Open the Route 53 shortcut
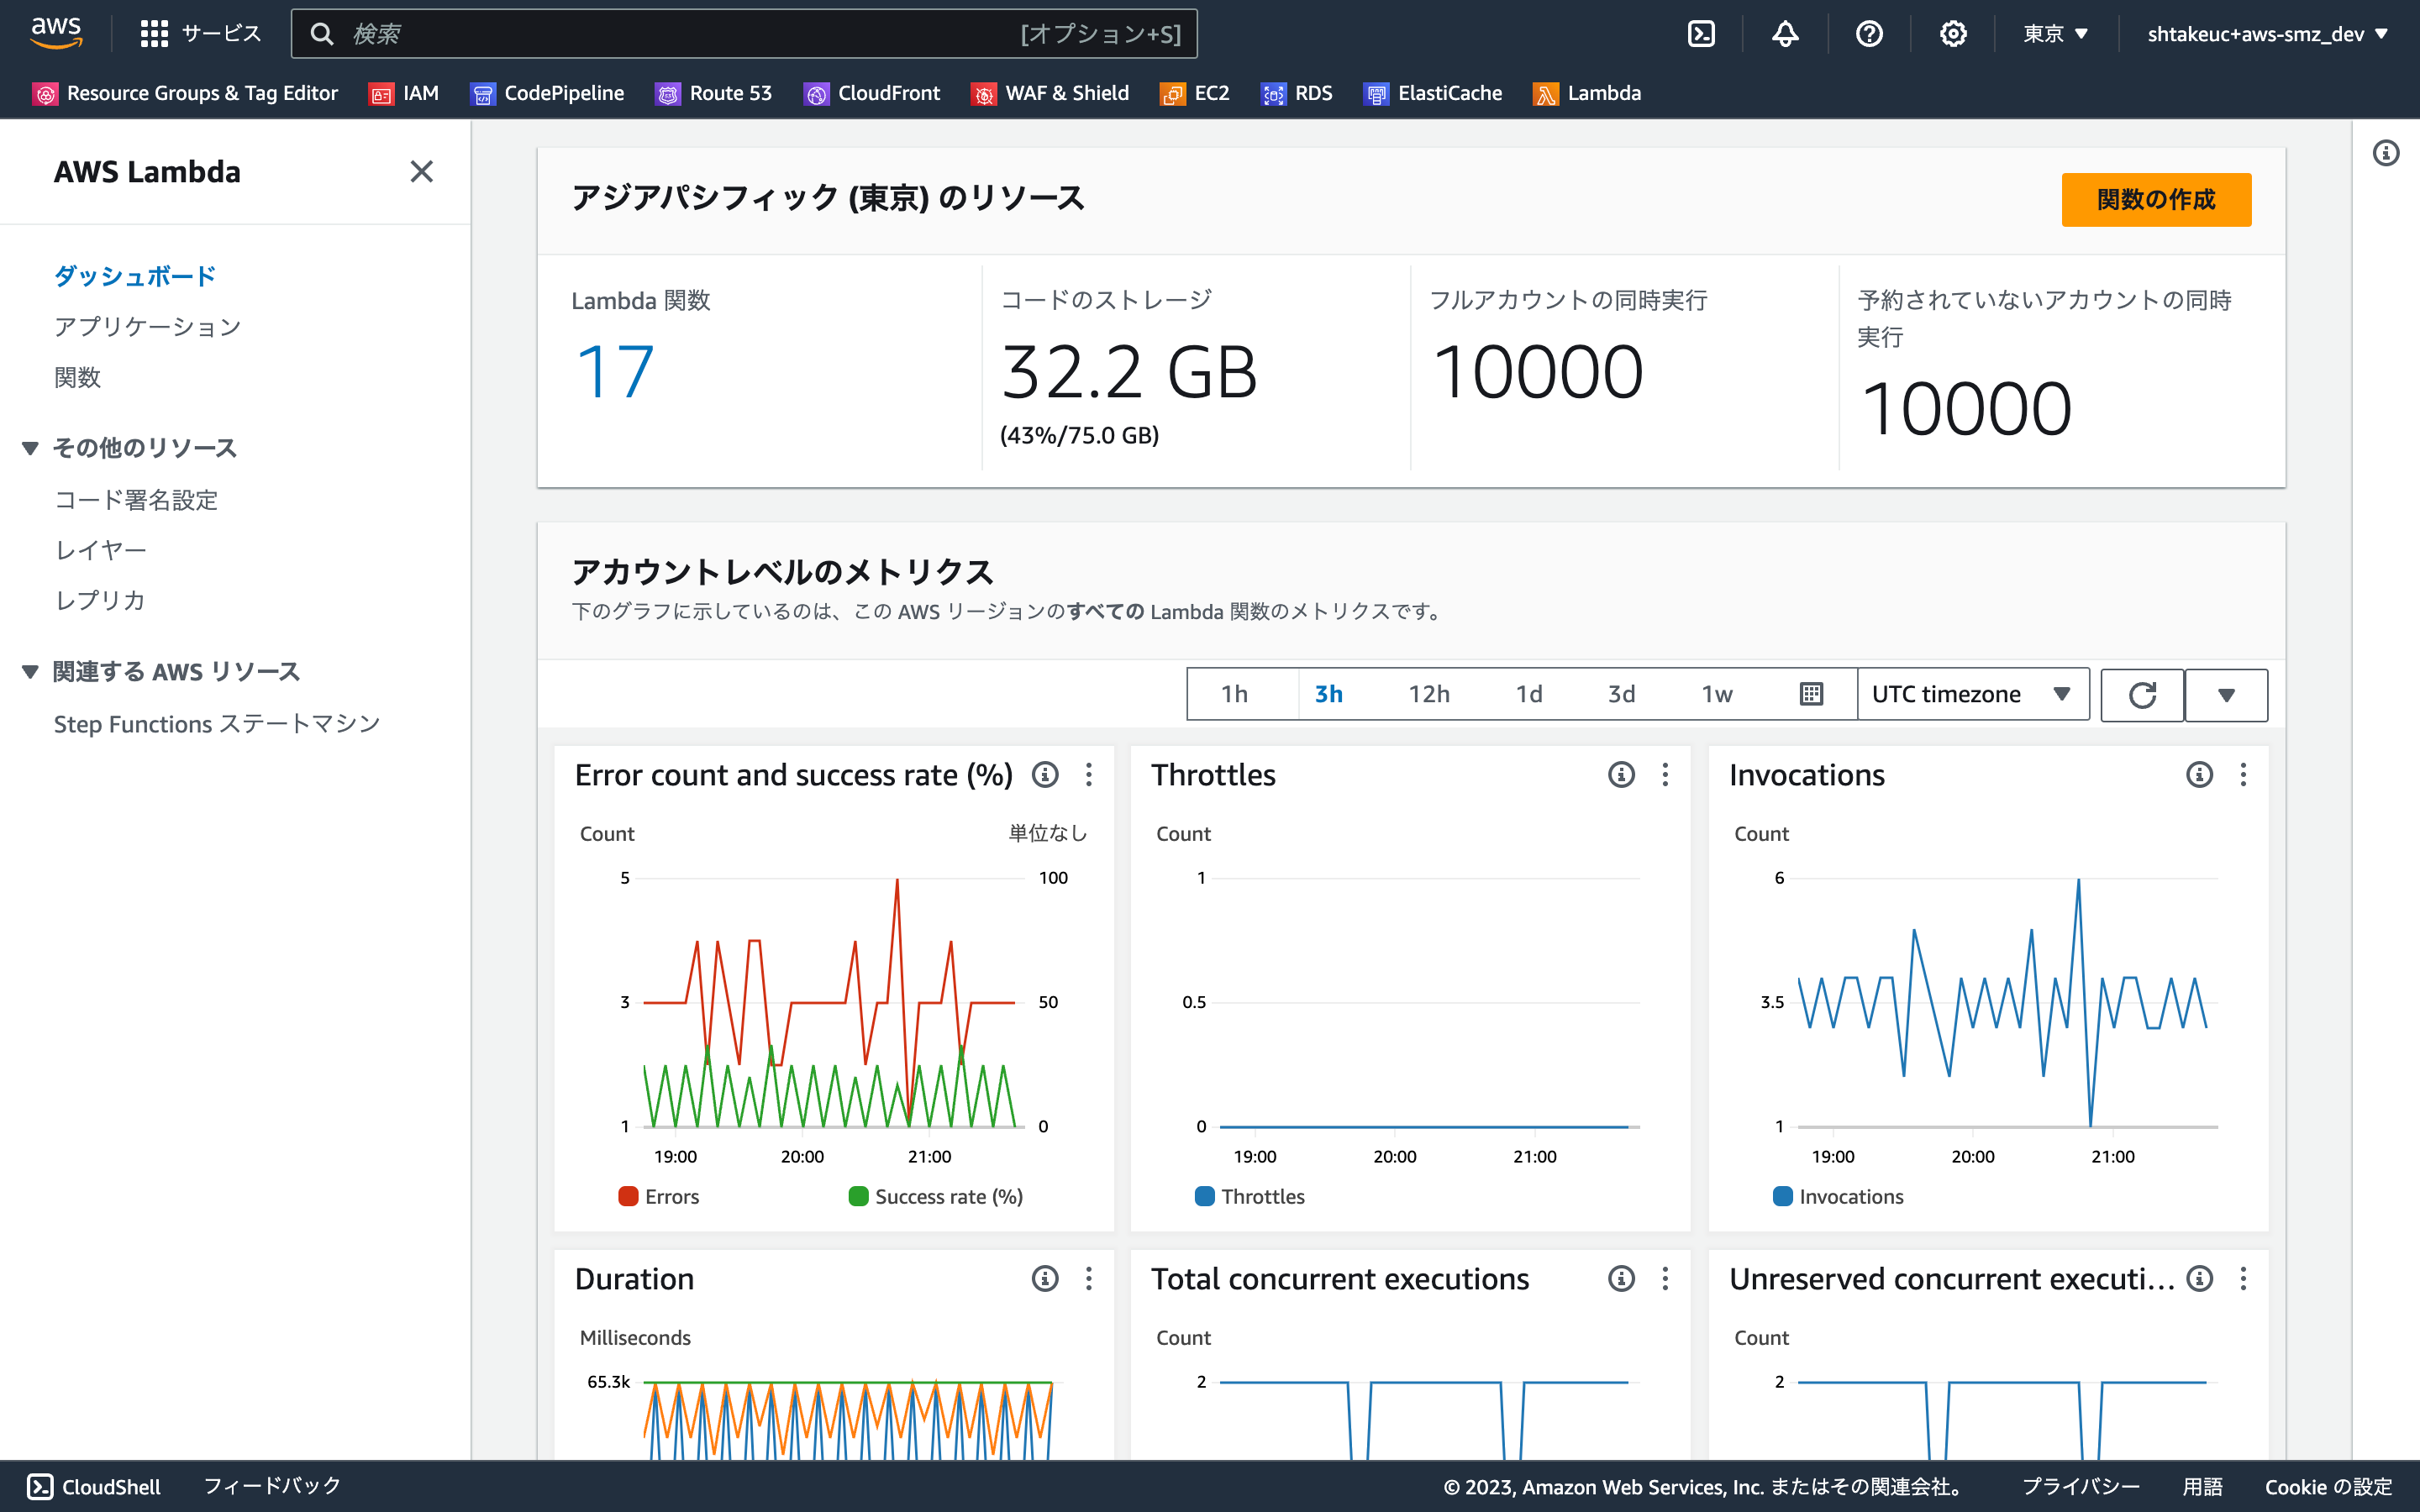Screen dimensions: 2420x1512 713,93
